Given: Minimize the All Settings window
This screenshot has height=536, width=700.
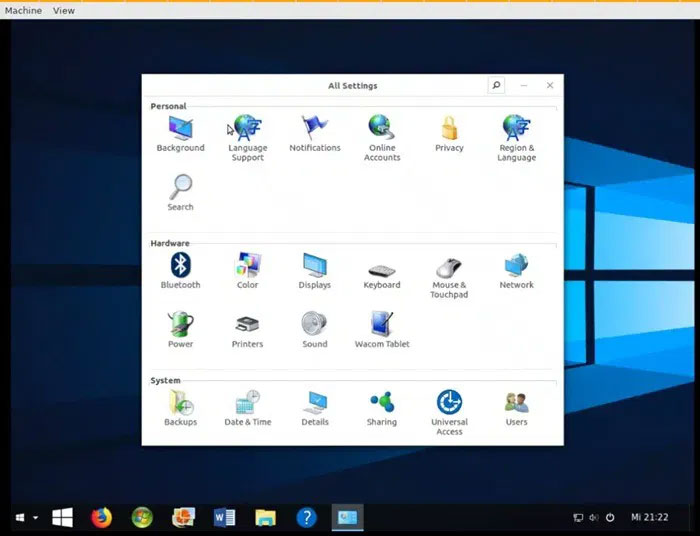Looking at the screenshot, I should (524, 85).
